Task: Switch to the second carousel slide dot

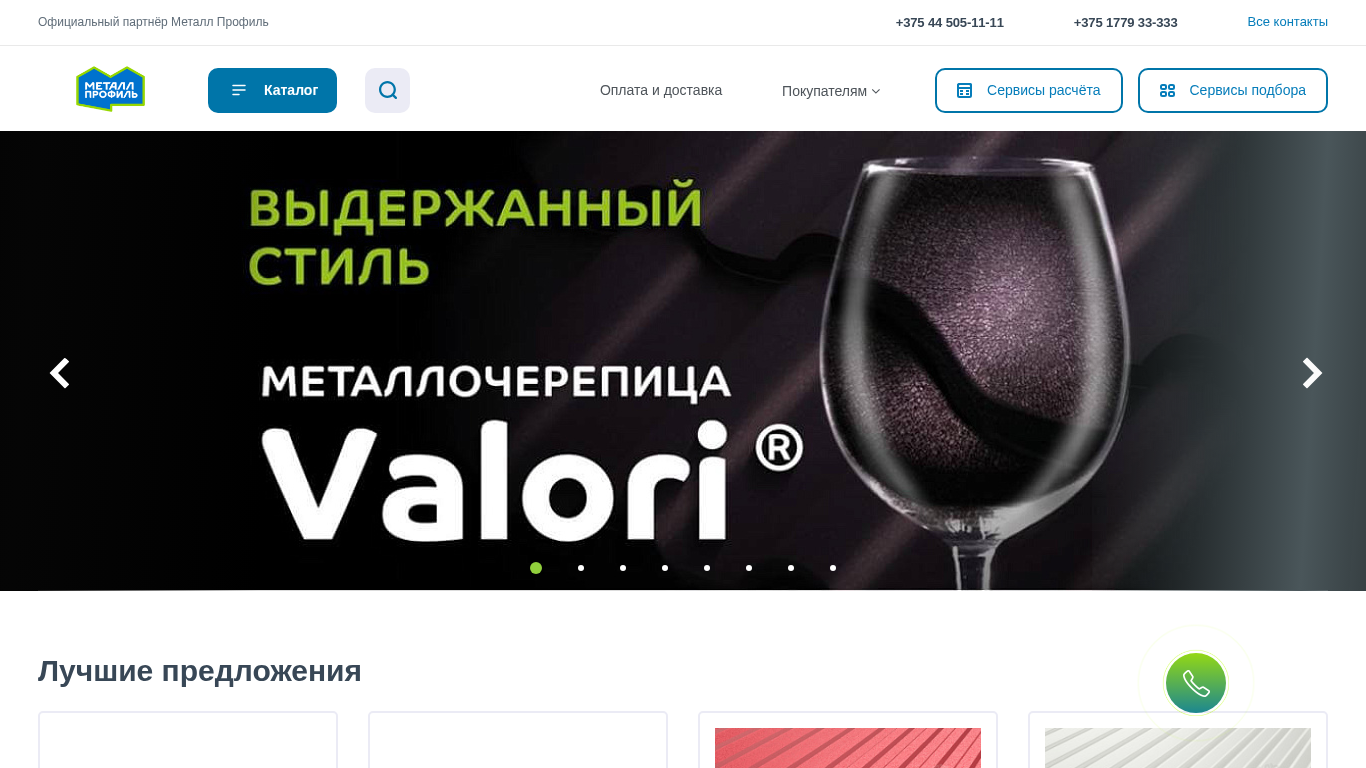Action: point(581,568)
